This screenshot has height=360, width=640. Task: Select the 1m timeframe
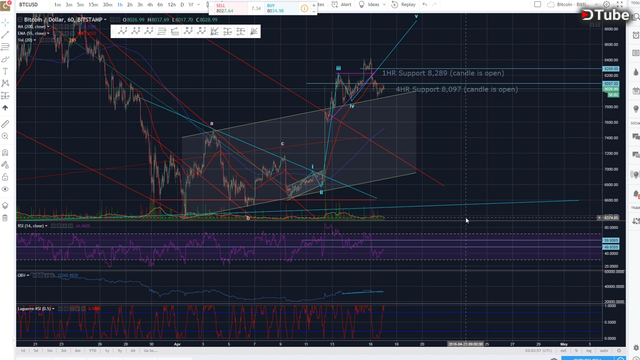[x=57, y=4]
